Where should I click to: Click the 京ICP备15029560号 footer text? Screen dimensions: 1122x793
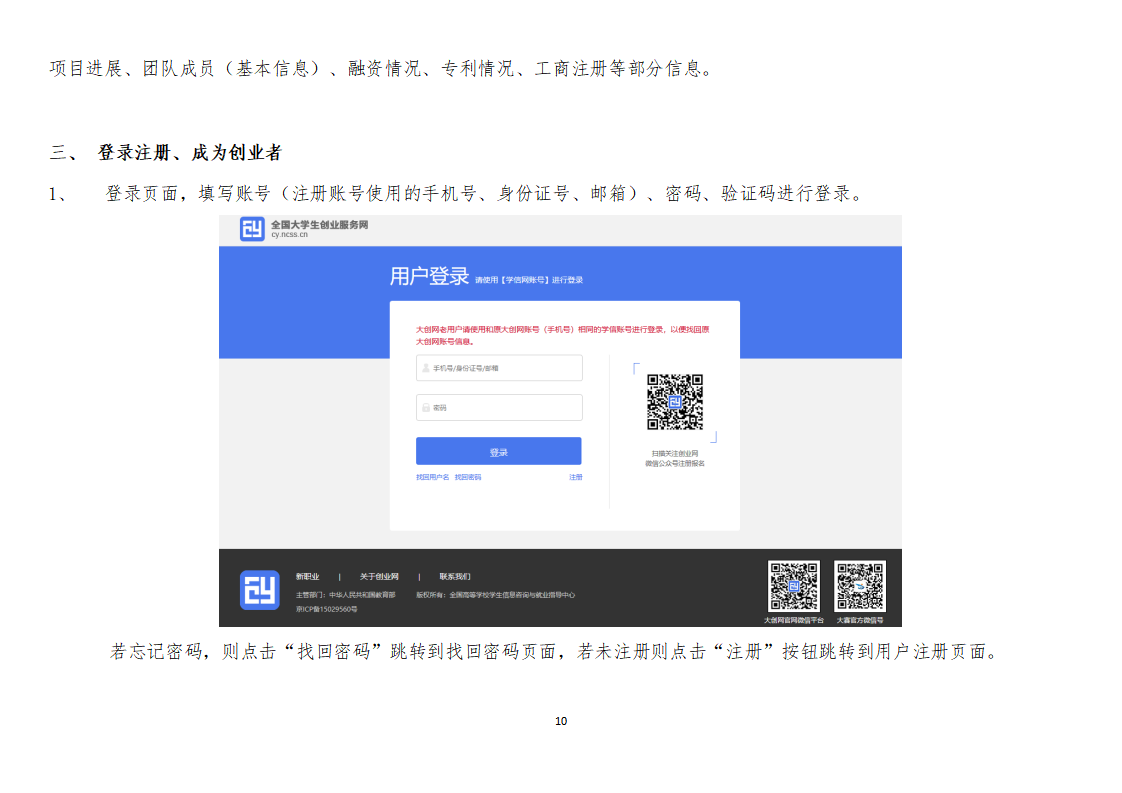pyautogui.click(x=326, y=608)
